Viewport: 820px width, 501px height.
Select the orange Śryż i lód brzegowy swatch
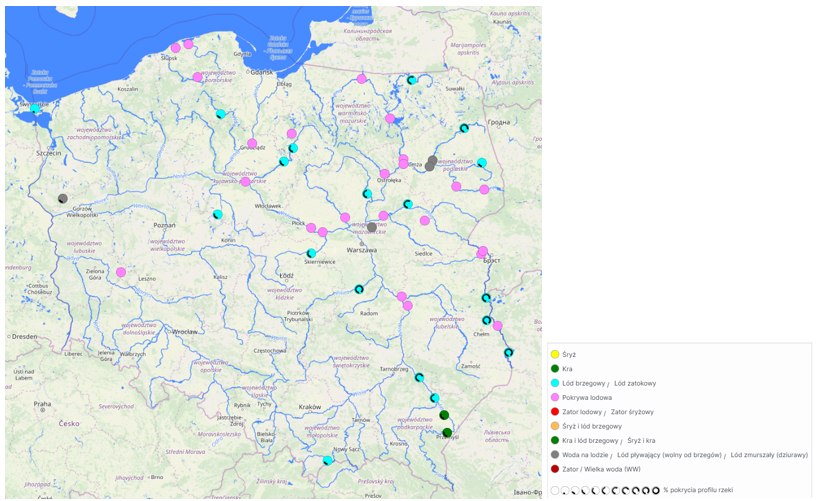click(x=554, y=425)
